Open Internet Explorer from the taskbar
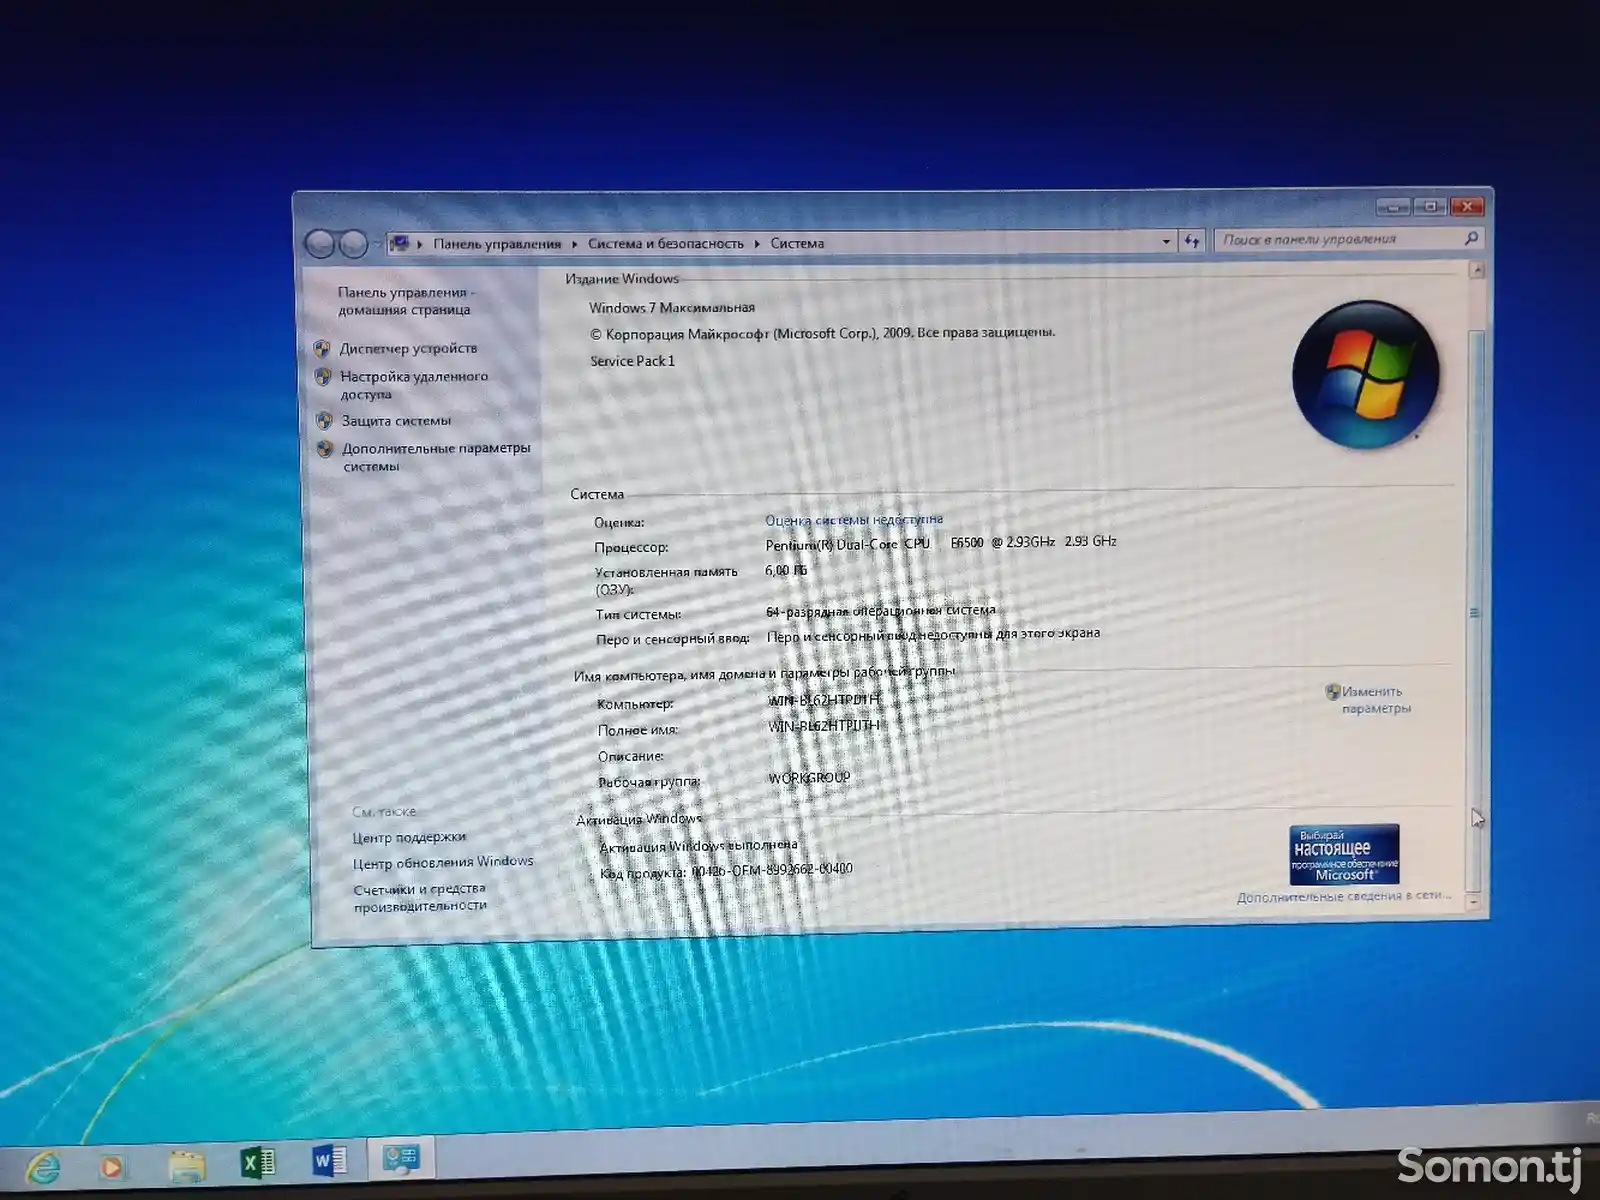The image size is (1600, 1200). pos(43,1165)
